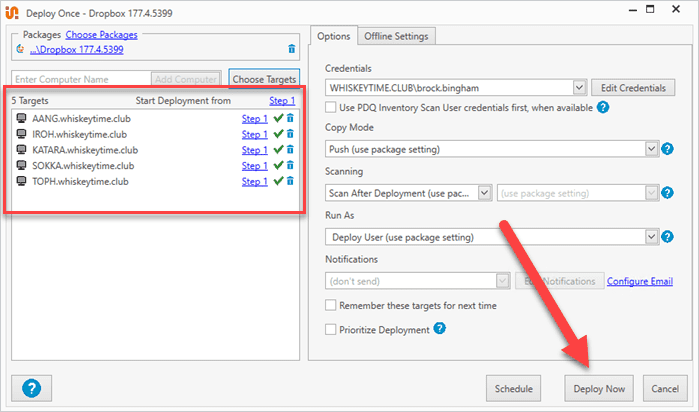Click the PDQ Deploy logo in title bar
The width and height of the screenshot is (699, 412).
click(12, 12)
